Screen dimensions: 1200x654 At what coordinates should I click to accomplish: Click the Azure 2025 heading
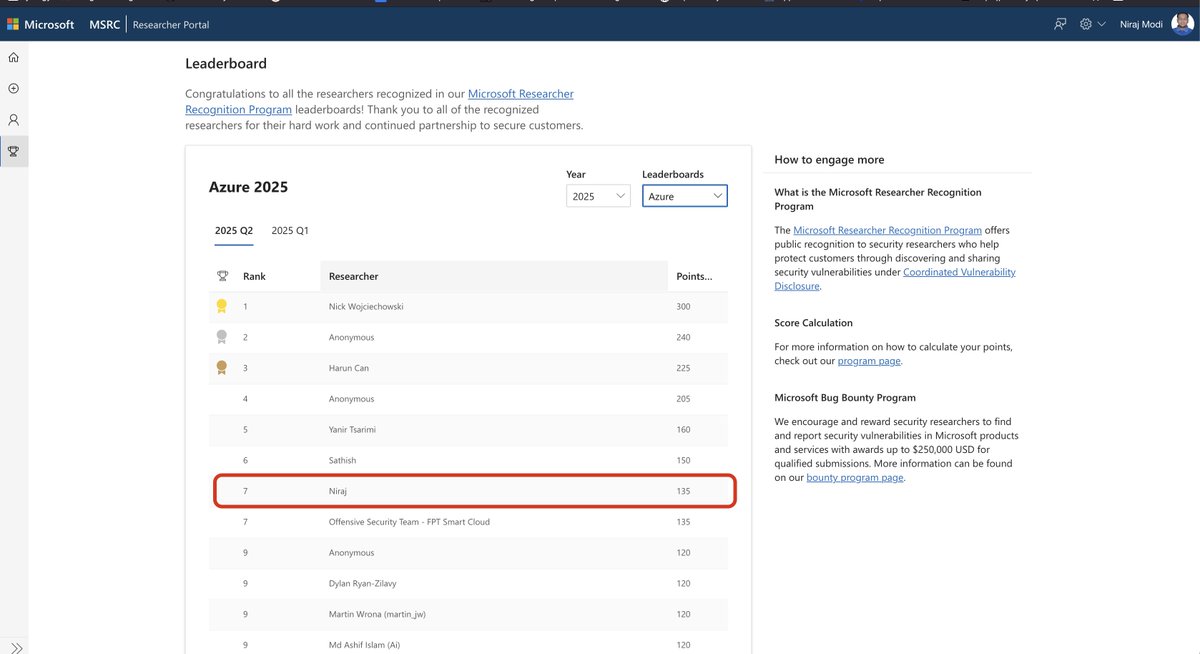[x=248, y=187]
